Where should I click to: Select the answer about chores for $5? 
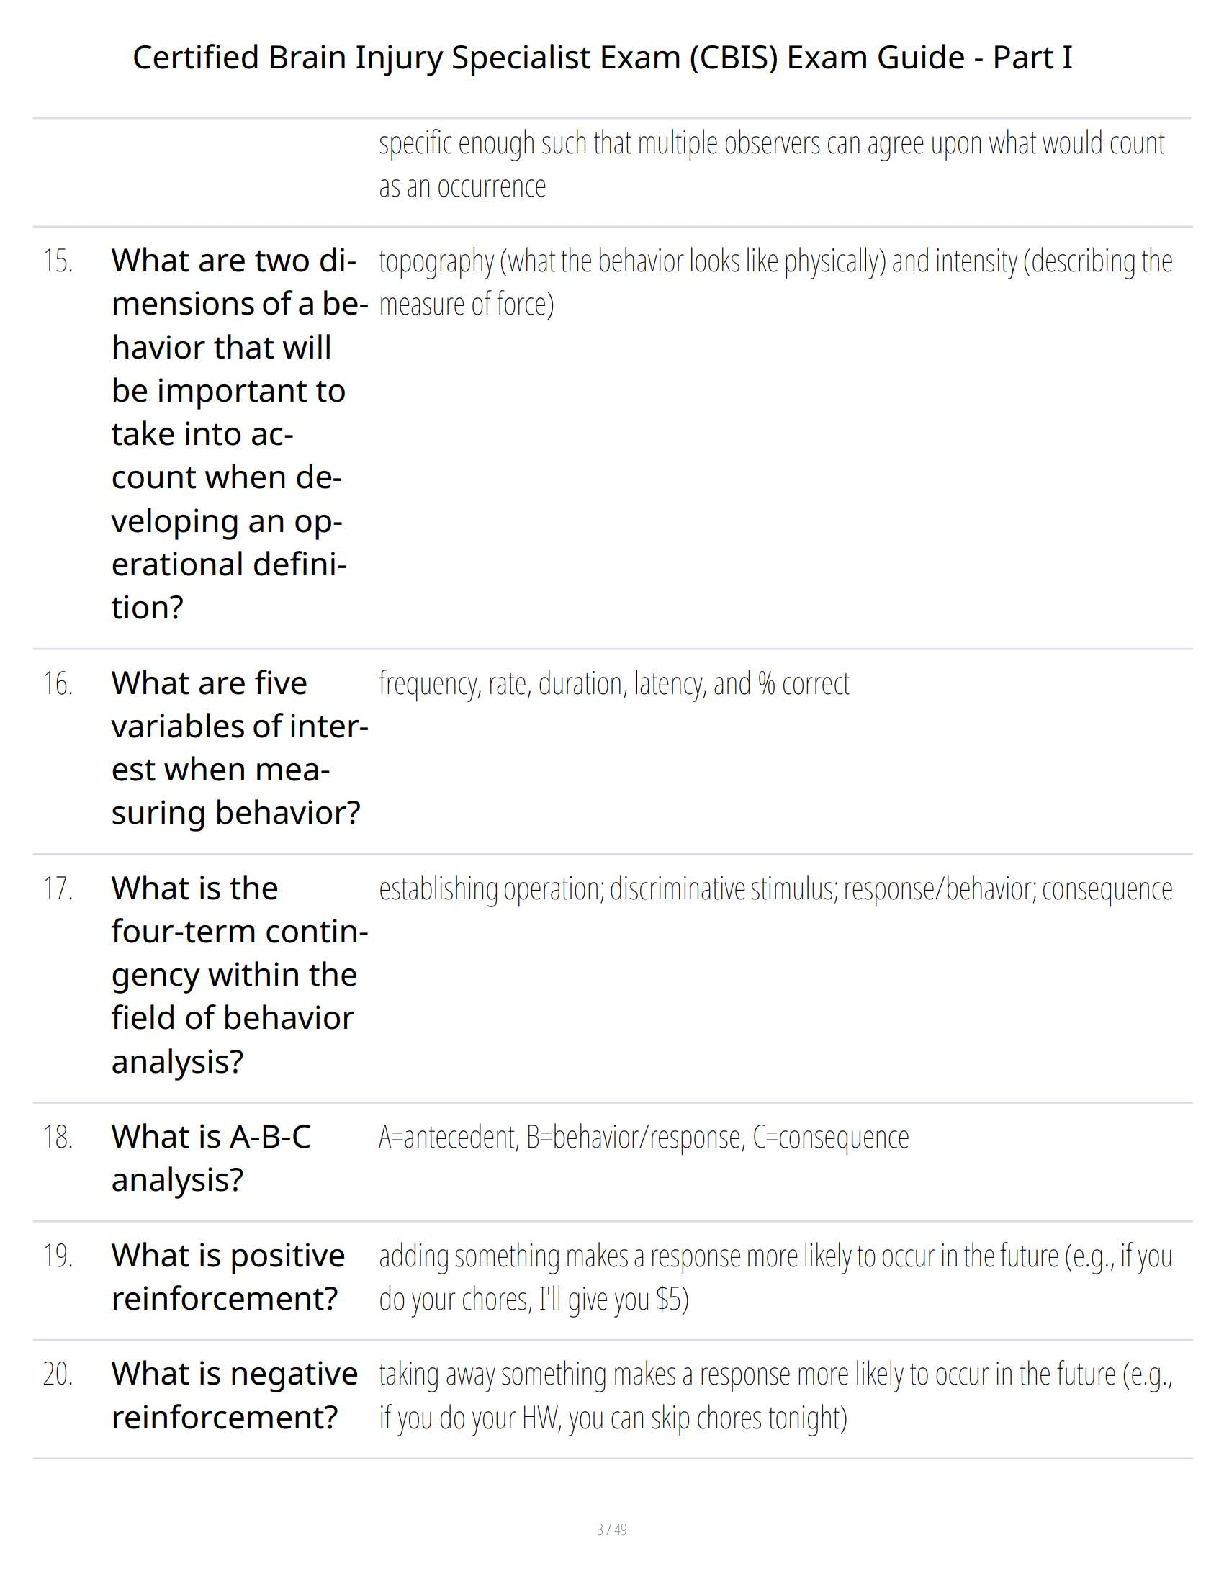click(x=775, y=1277)
